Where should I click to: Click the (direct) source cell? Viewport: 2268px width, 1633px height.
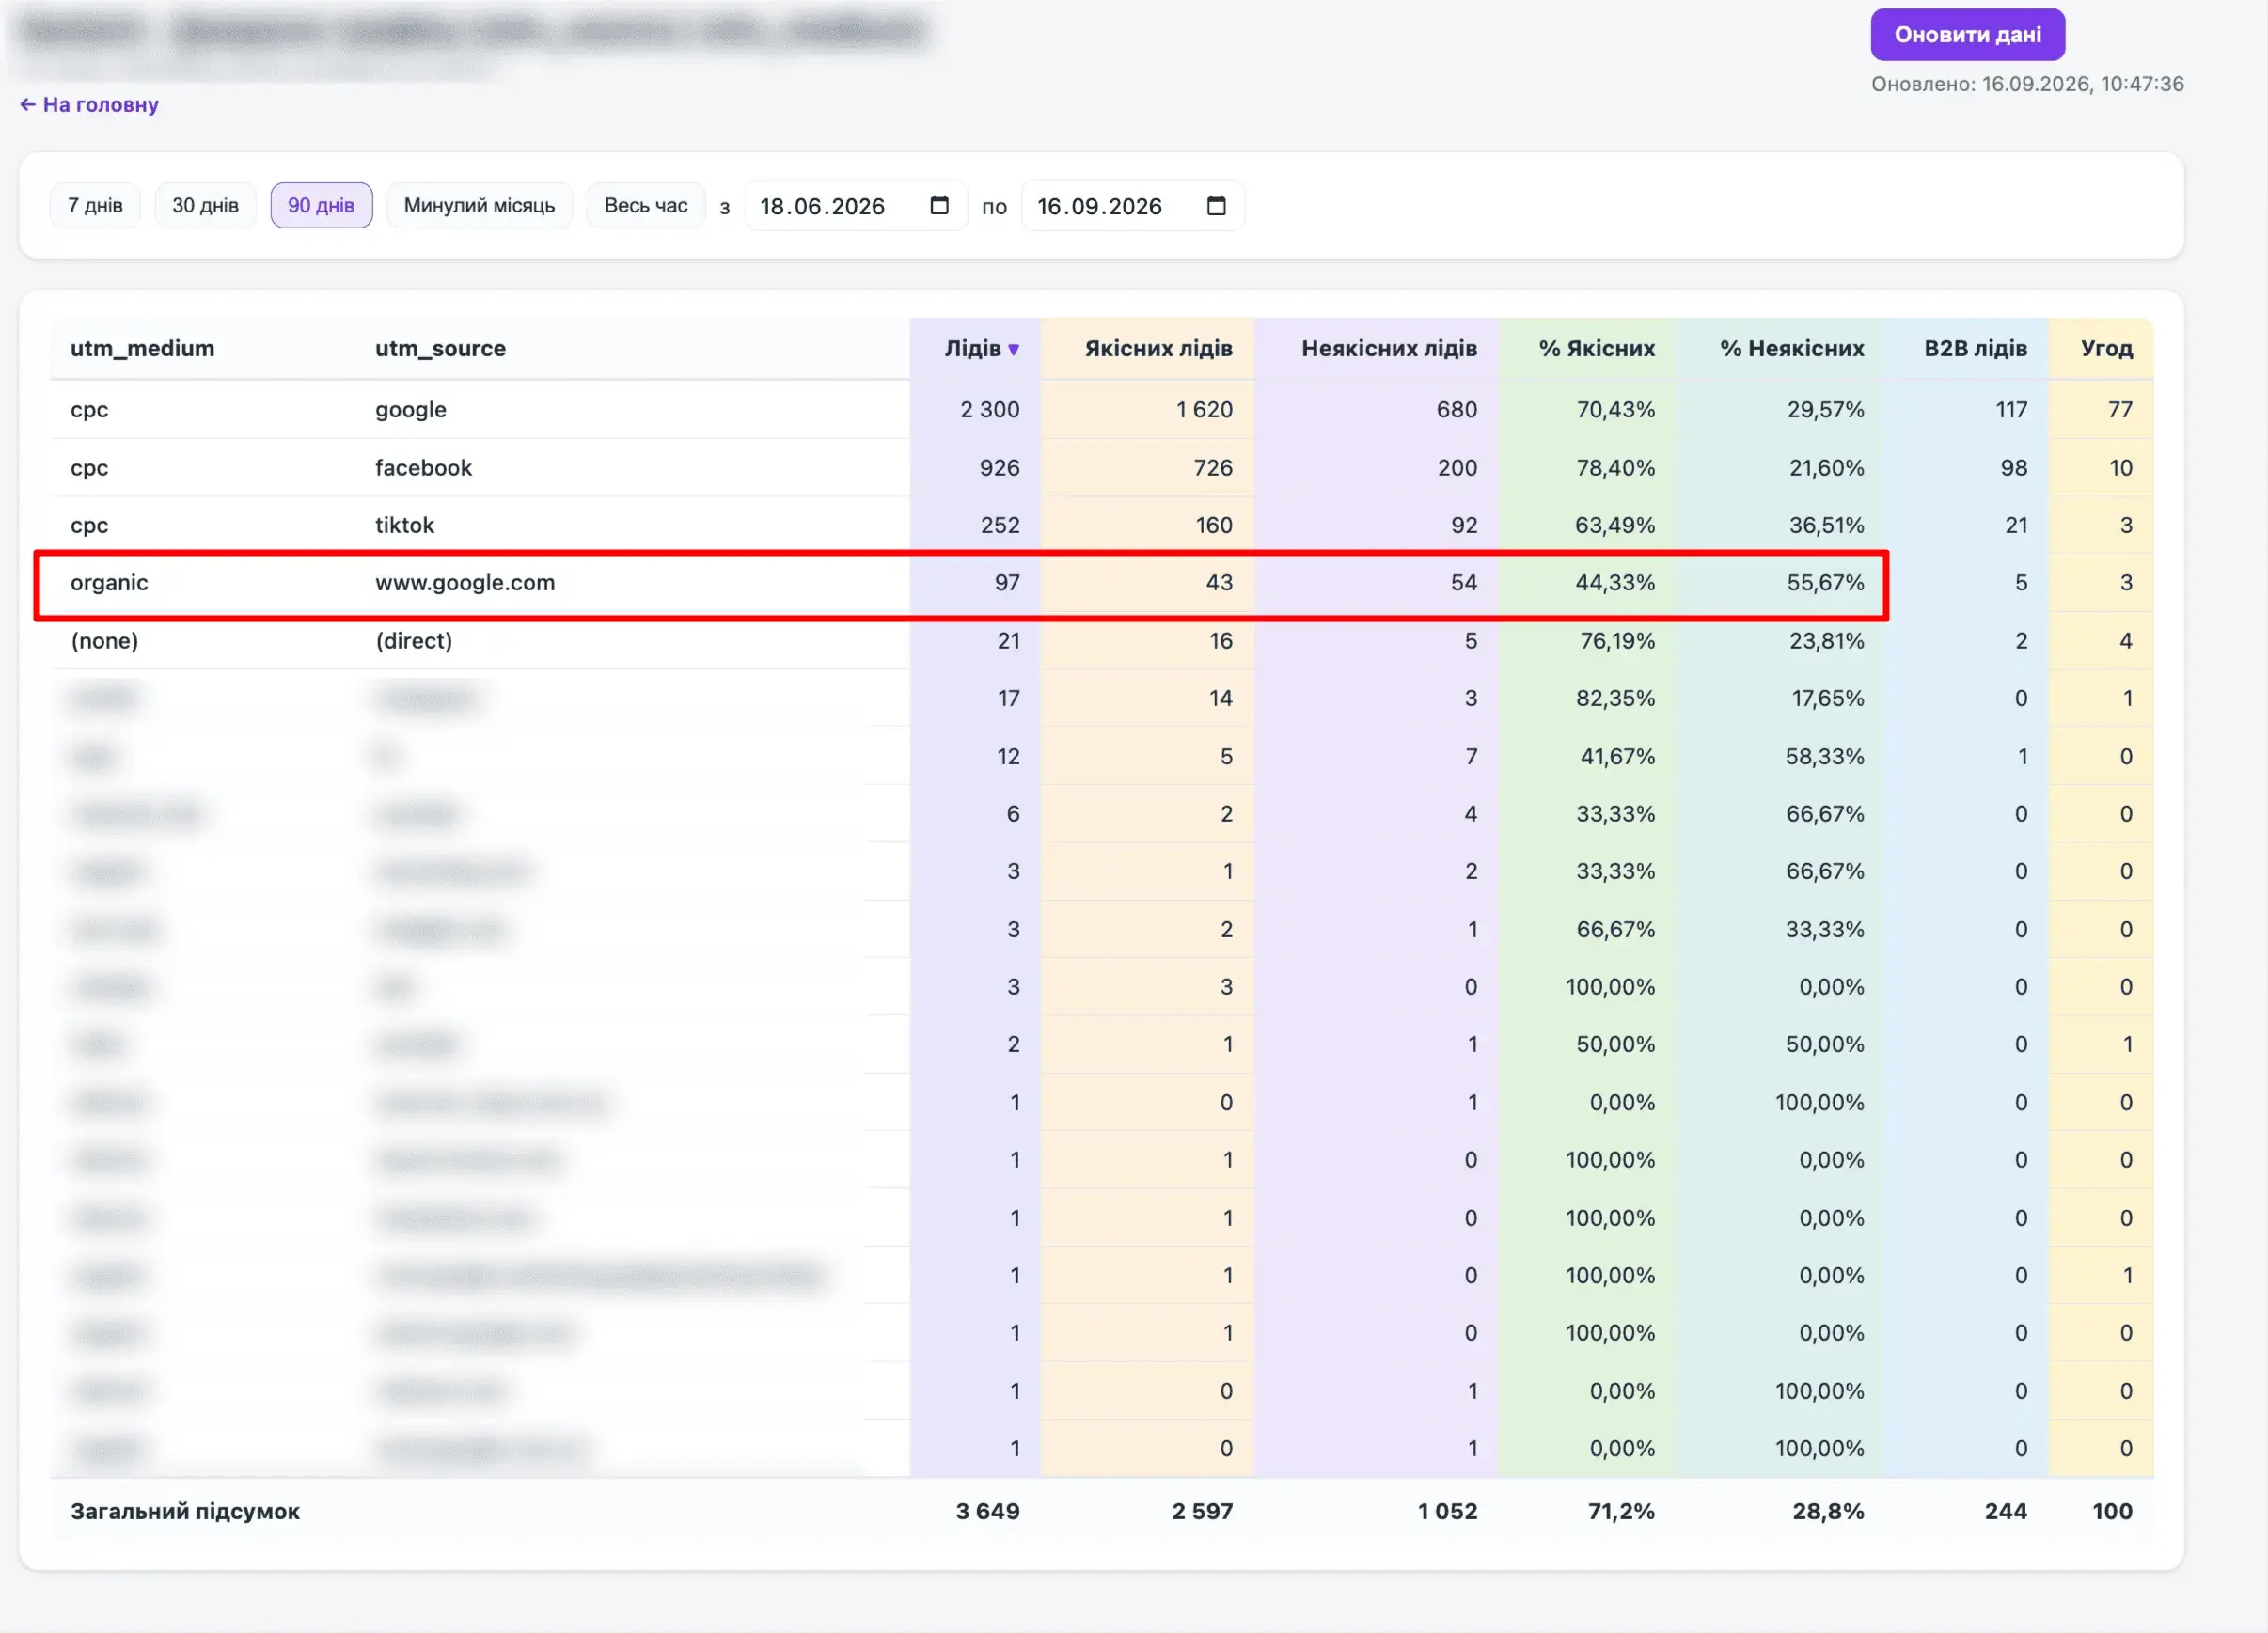(x=414, y=640)
